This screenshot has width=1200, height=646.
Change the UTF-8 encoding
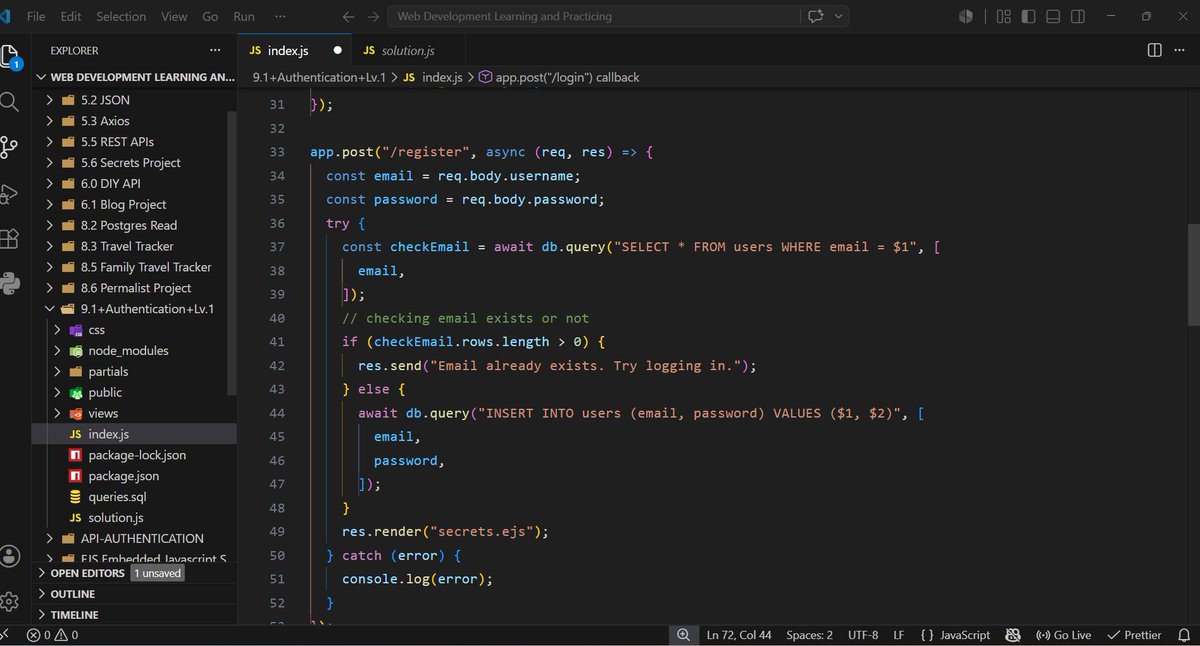(x=863, y=635)
